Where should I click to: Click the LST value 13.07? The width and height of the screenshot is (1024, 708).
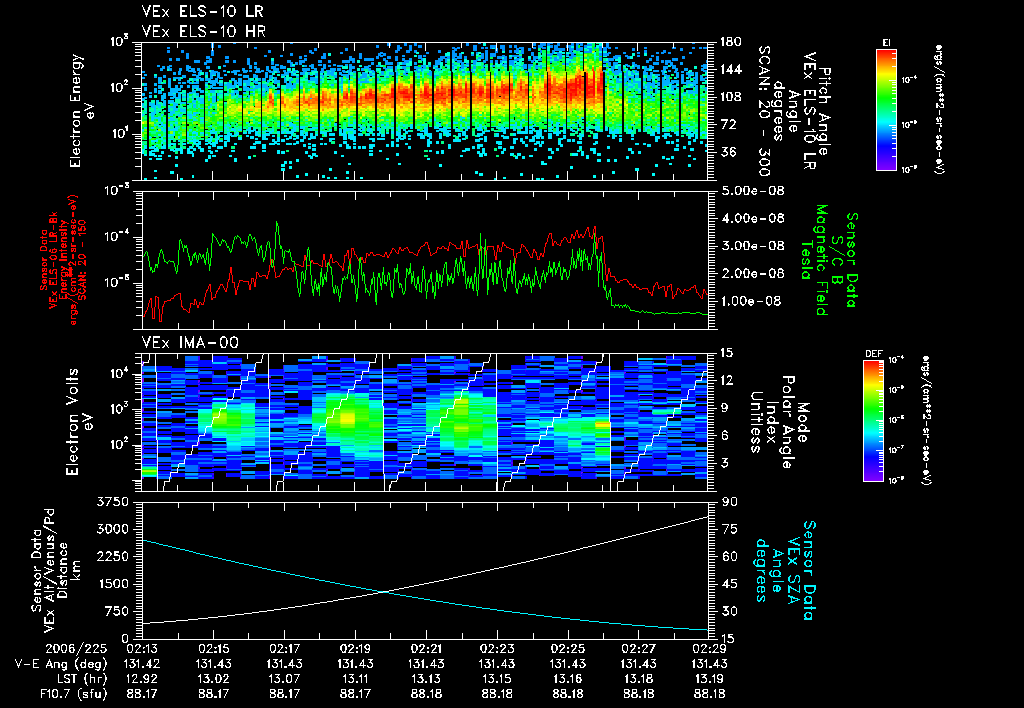(284, 679)
